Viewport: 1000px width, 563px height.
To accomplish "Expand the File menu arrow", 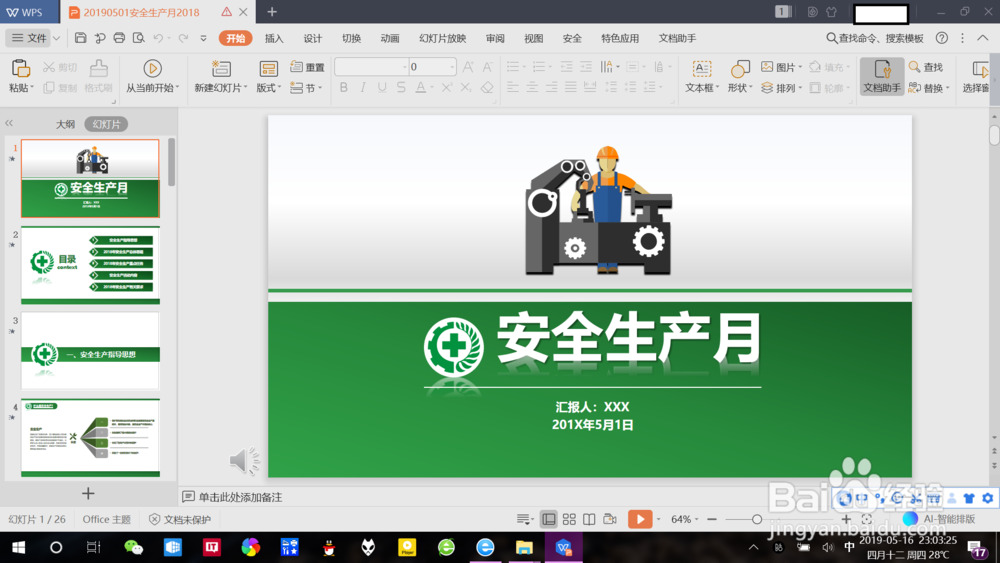I will 57,38.
